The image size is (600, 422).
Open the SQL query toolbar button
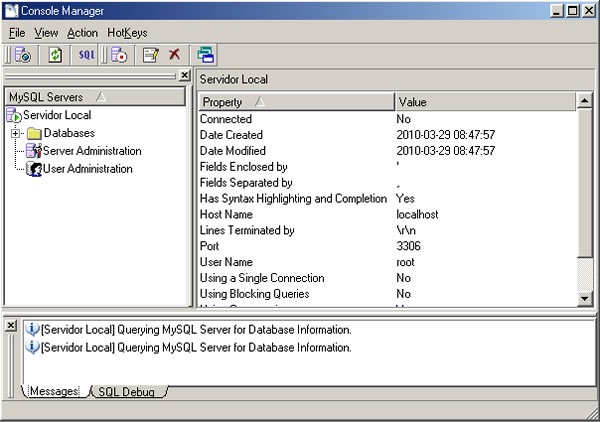(x=86, y=55)
